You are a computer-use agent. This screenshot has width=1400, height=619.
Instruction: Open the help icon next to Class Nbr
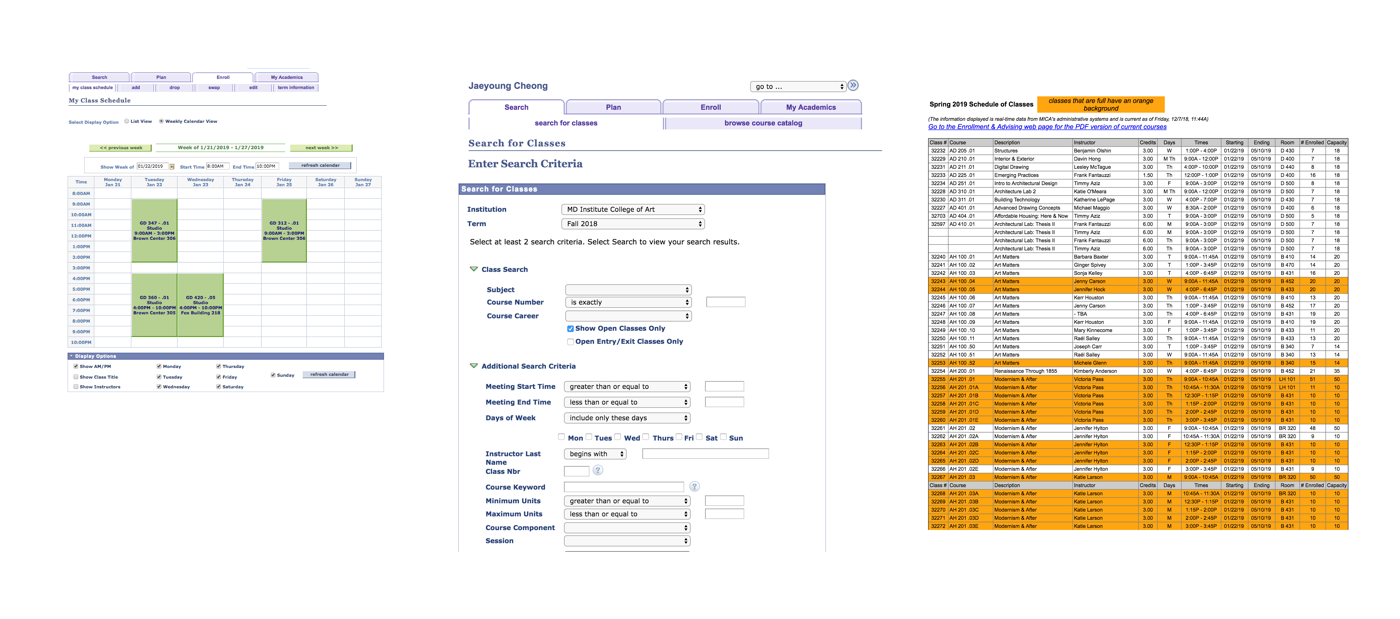pyautogui.click(x=597, y=470)
